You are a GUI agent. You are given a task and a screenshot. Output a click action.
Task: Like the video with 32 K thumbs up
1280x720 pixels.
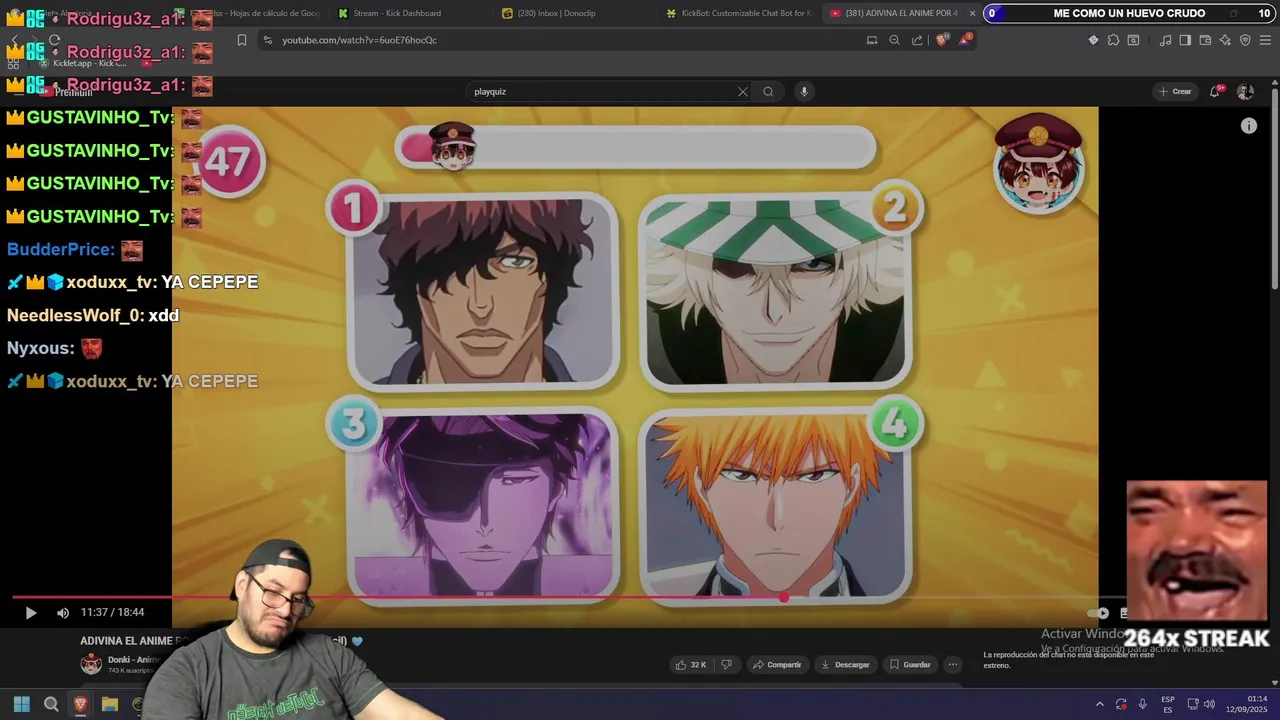click(x=691, y=664)
